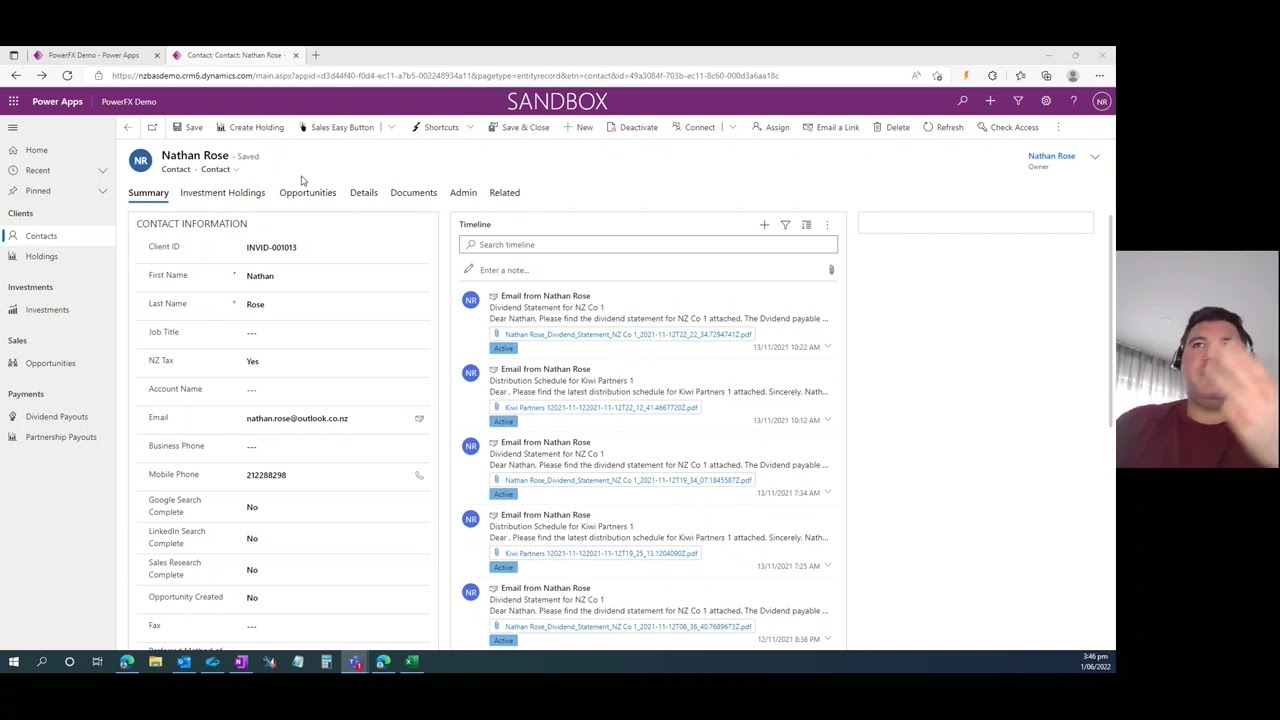Open the Power Apps waffle app launcher

pos(13,101)
